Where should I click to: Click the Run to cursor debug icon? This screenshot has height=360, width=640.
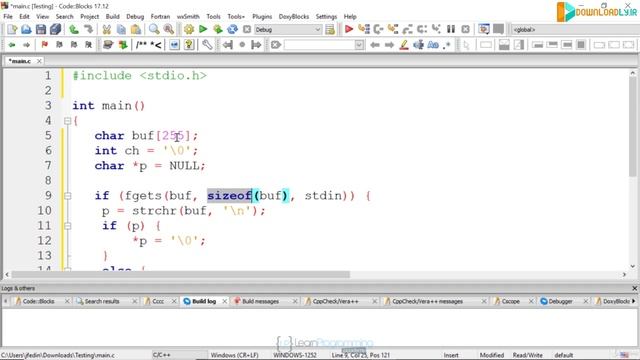(x=364, y=29)
